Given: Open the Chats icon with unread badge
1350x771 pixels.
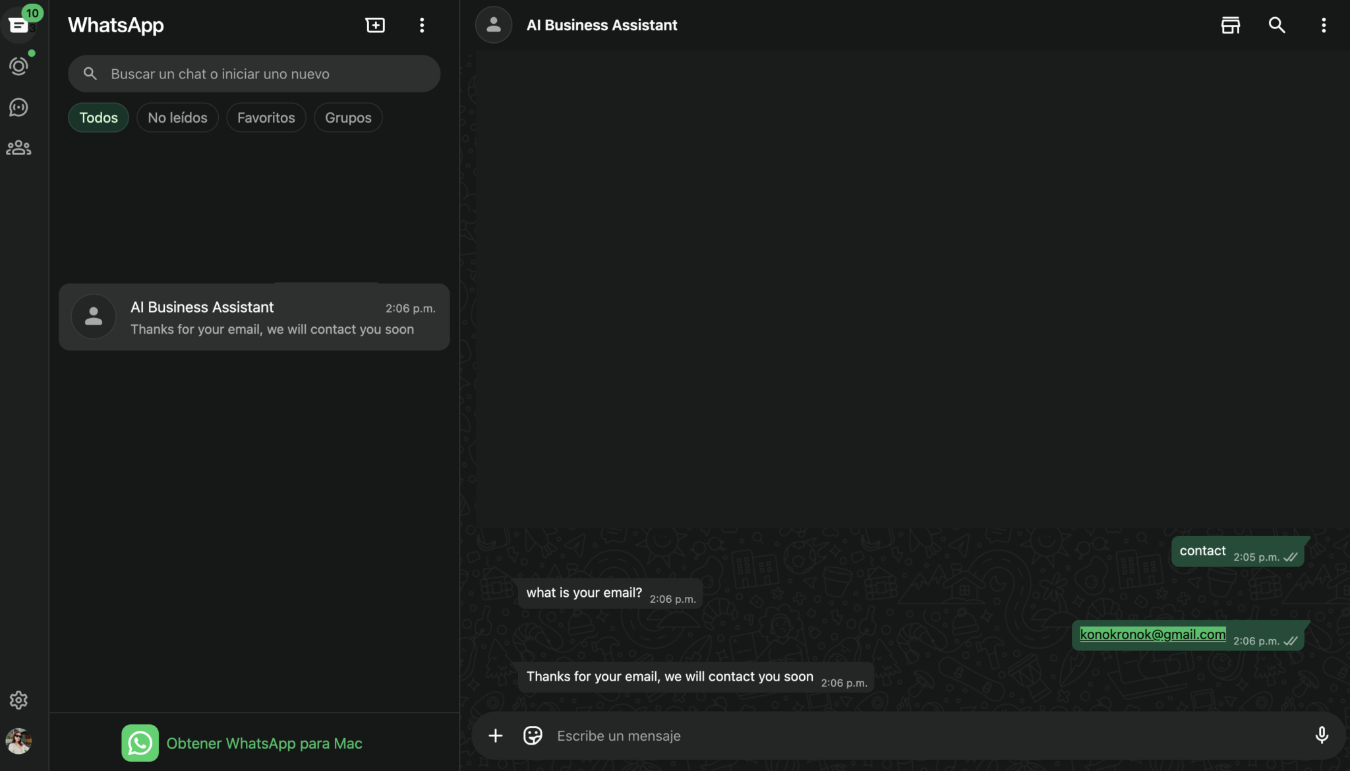Looking at the screenshot, I should [19, 25].
